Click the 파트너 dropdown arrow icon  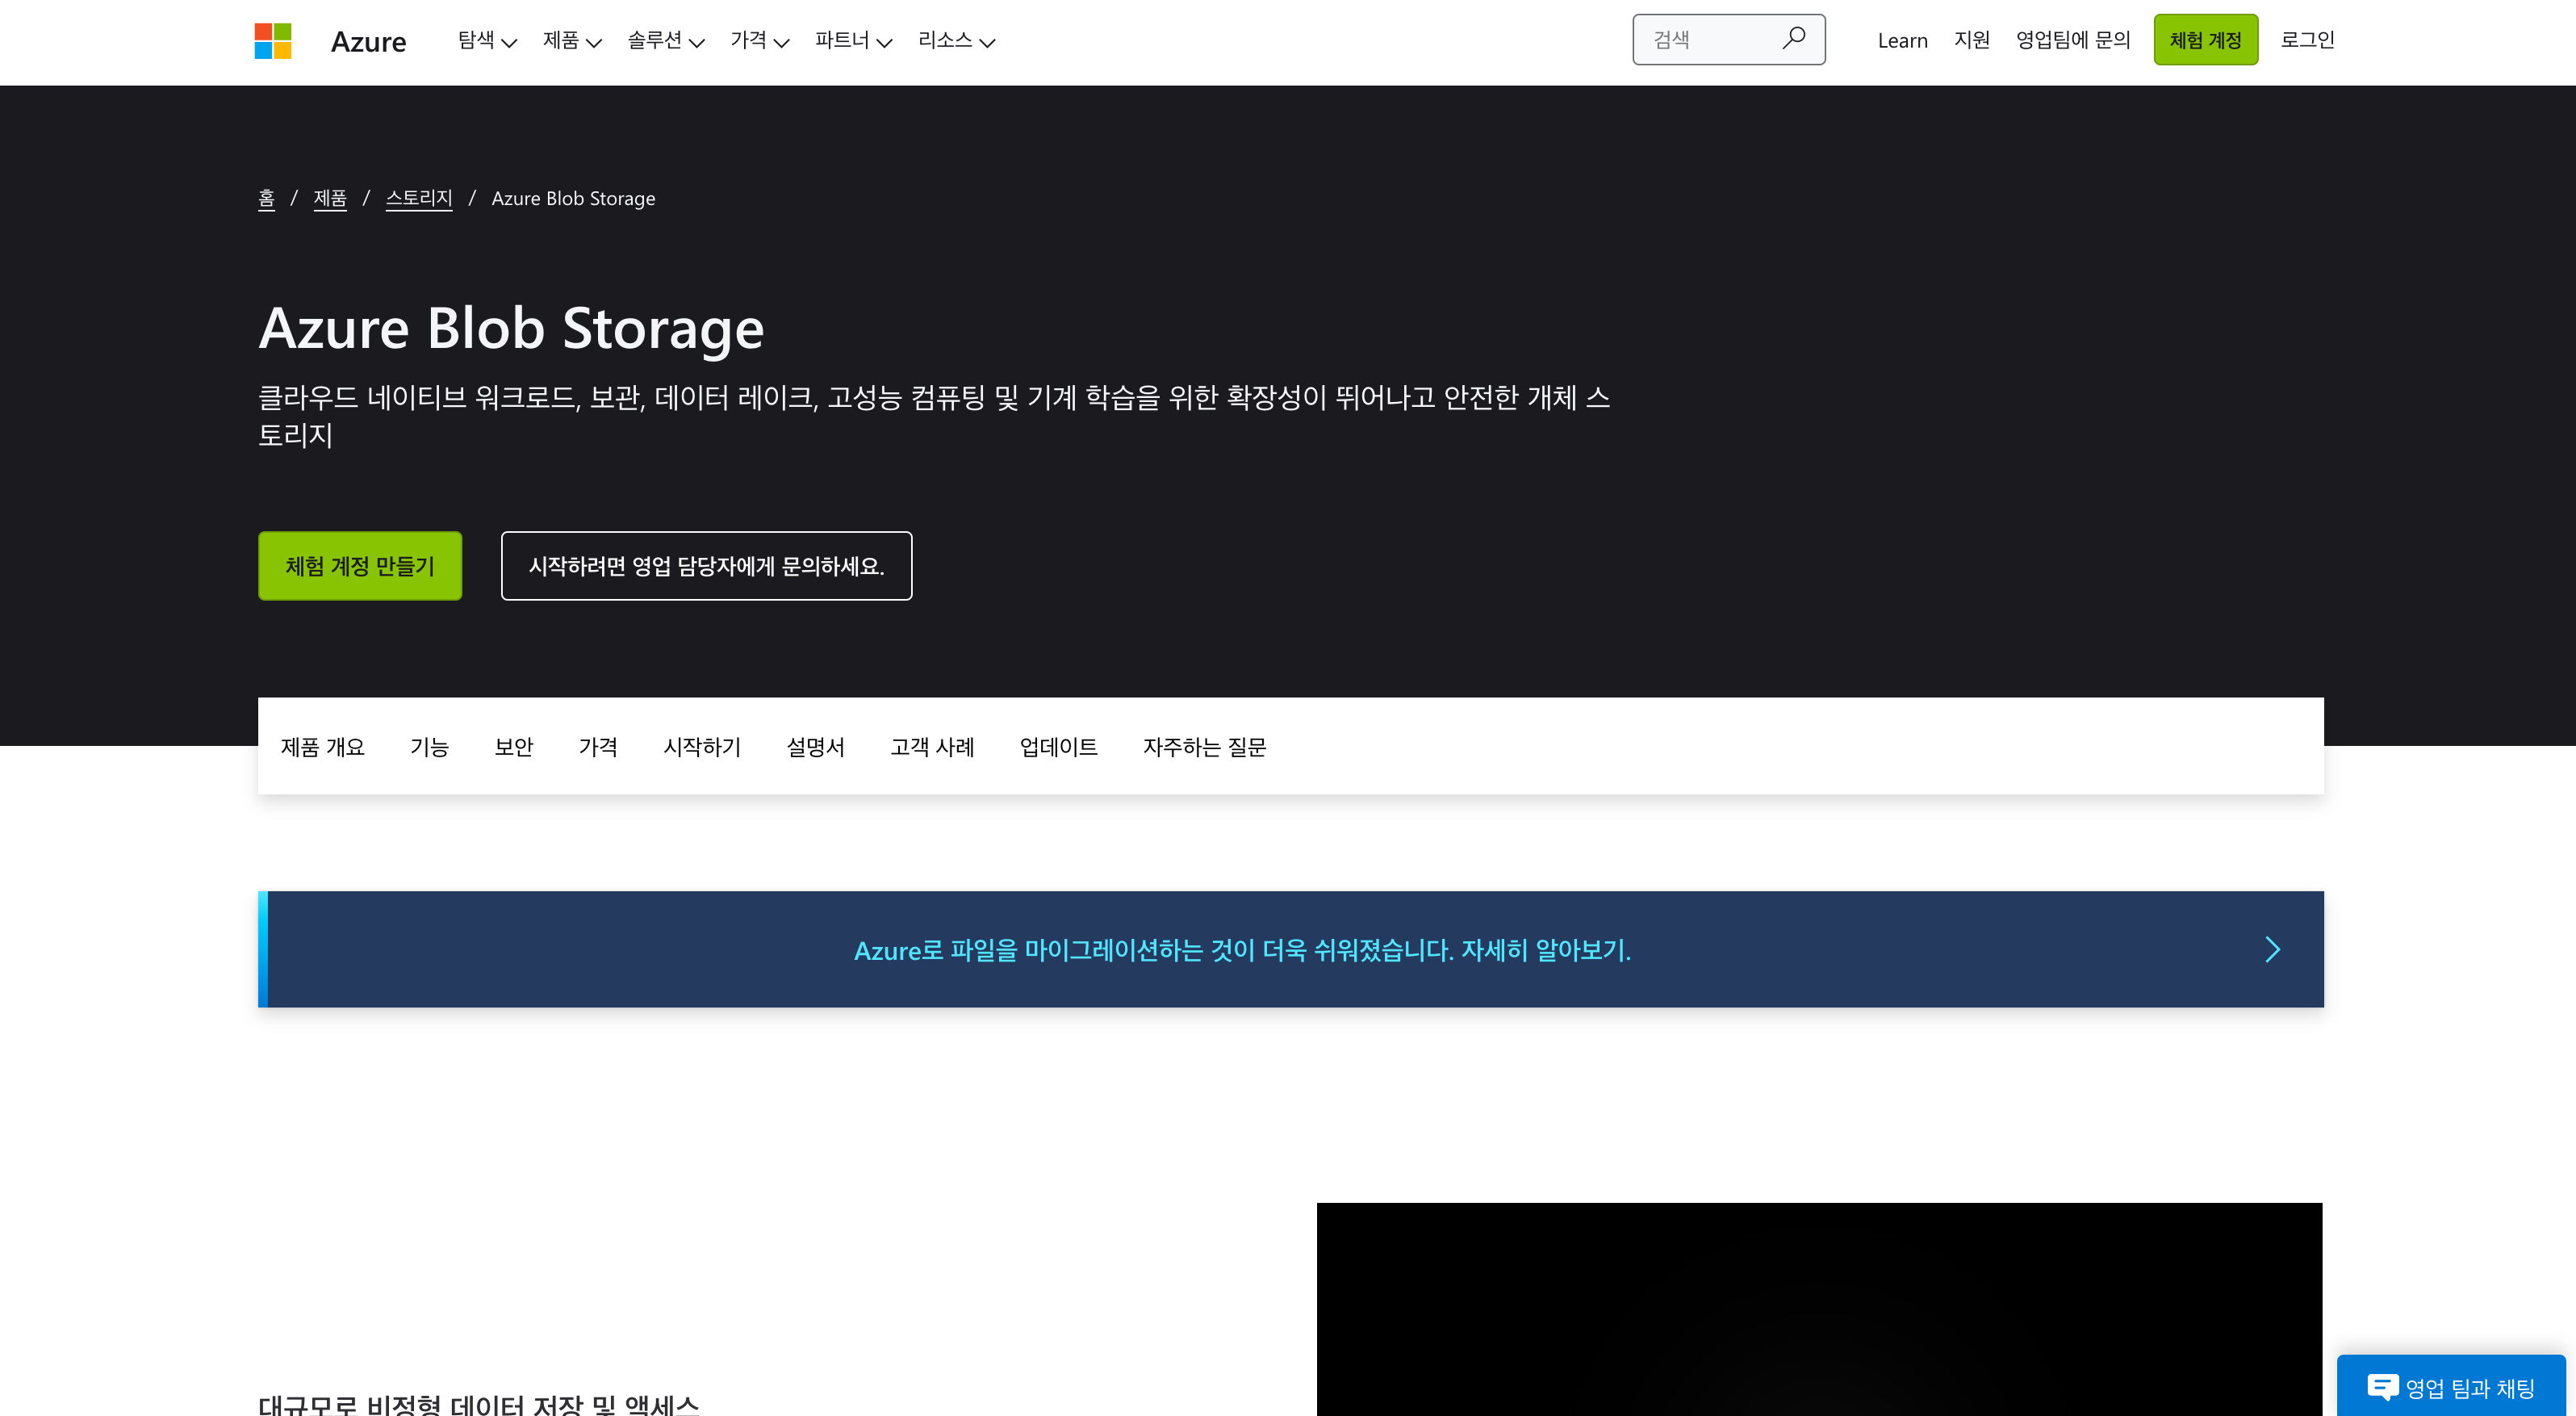(884, 40)
